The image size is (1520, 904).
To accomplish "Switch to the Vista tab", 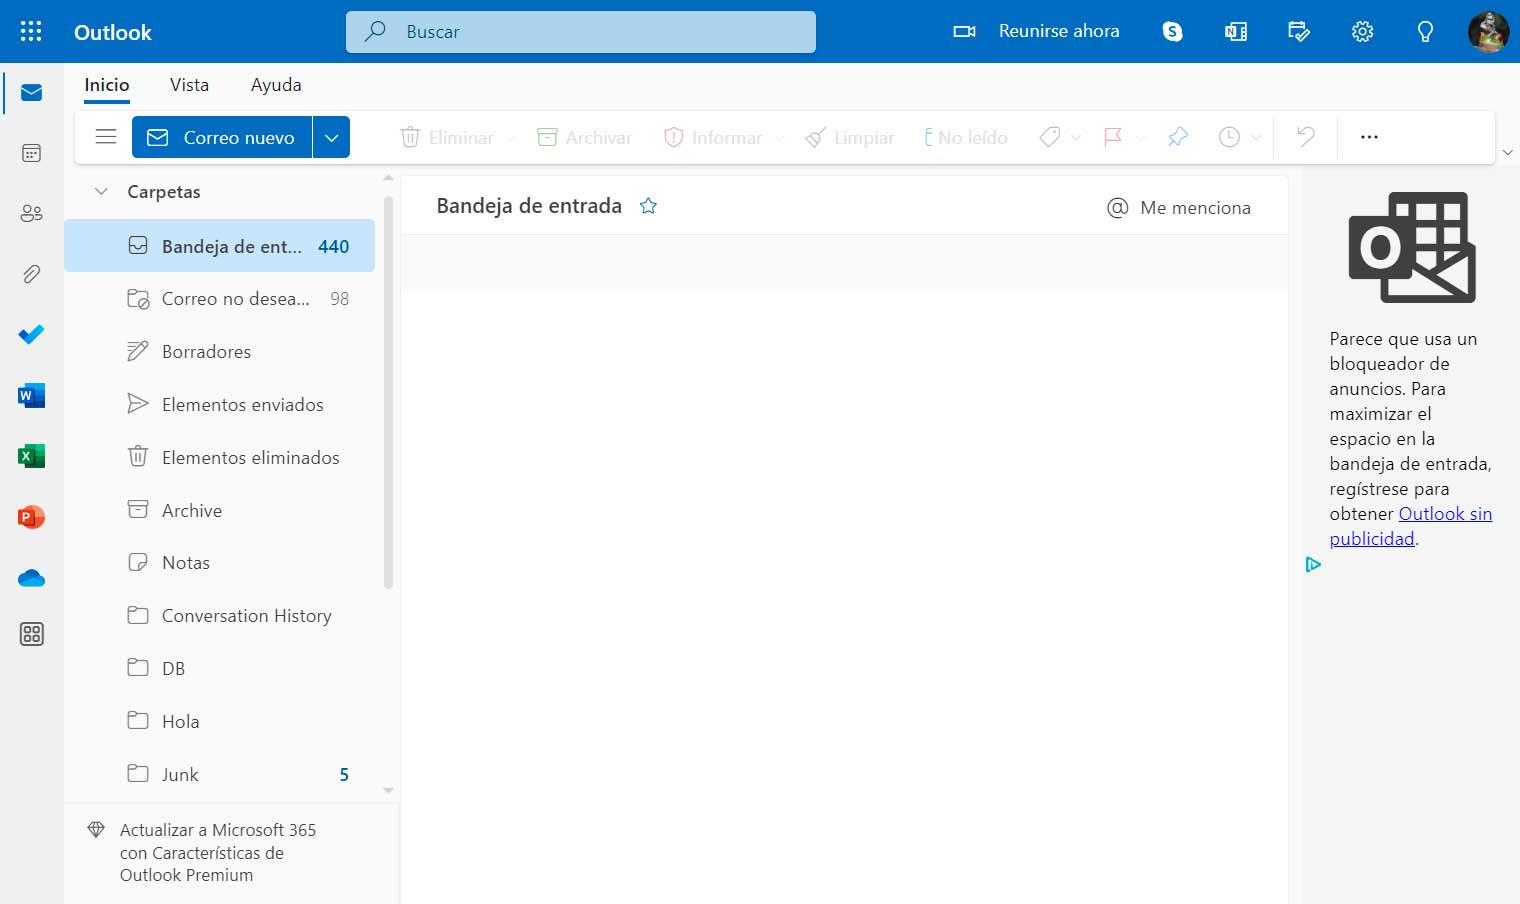I will 189,85.
